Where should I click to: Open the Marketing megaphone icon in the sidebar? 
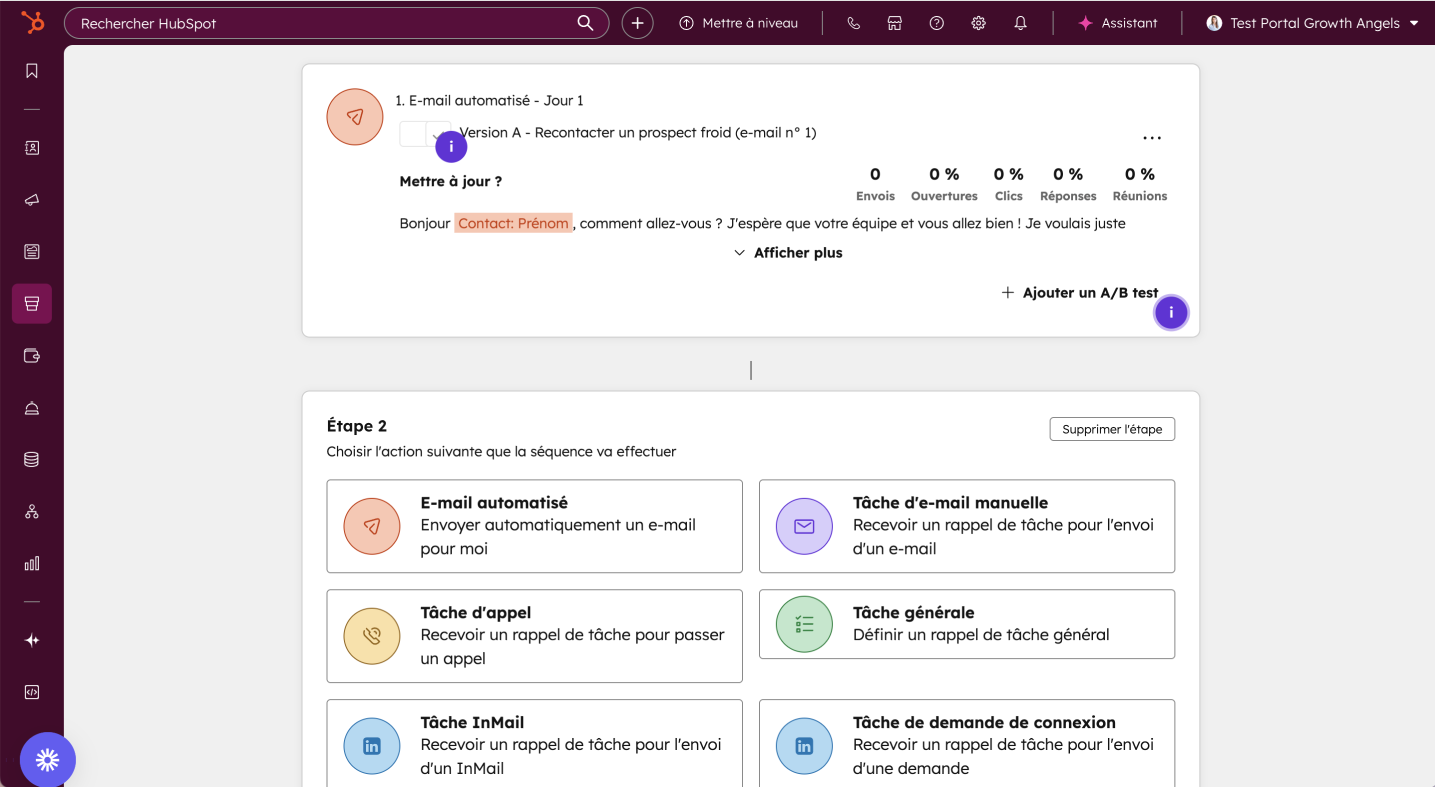click(x=31, y=199)
